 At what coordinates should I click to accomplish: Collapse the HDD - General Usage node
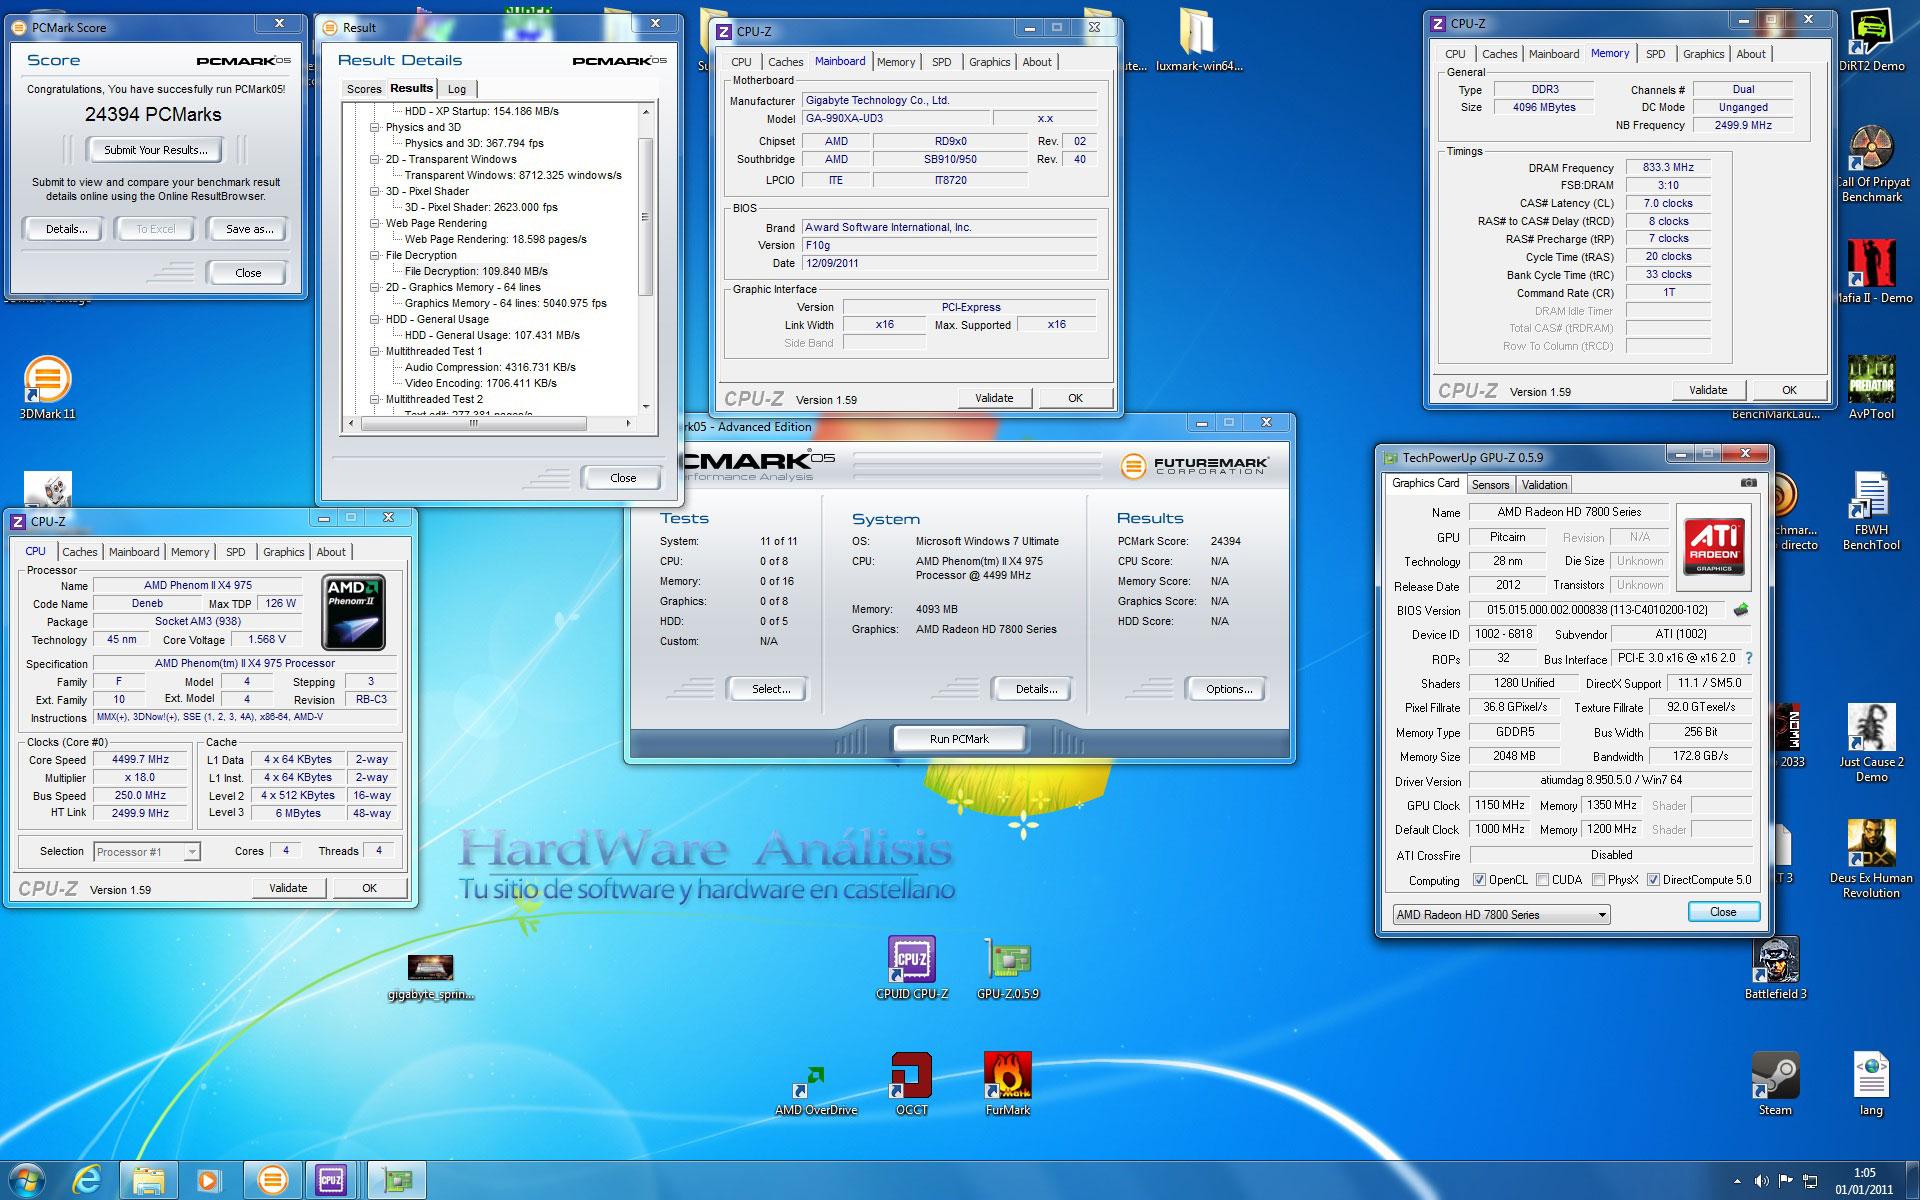point(375,319)
